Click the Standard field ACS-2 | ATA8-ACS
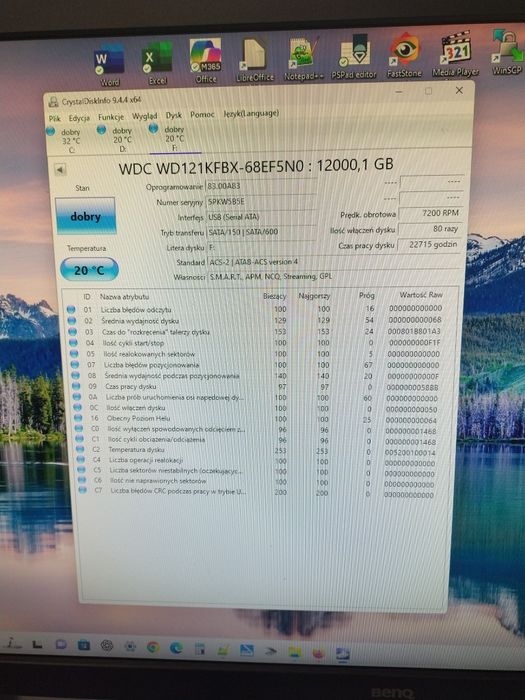The image size is (525, 700). click(334, 262)
